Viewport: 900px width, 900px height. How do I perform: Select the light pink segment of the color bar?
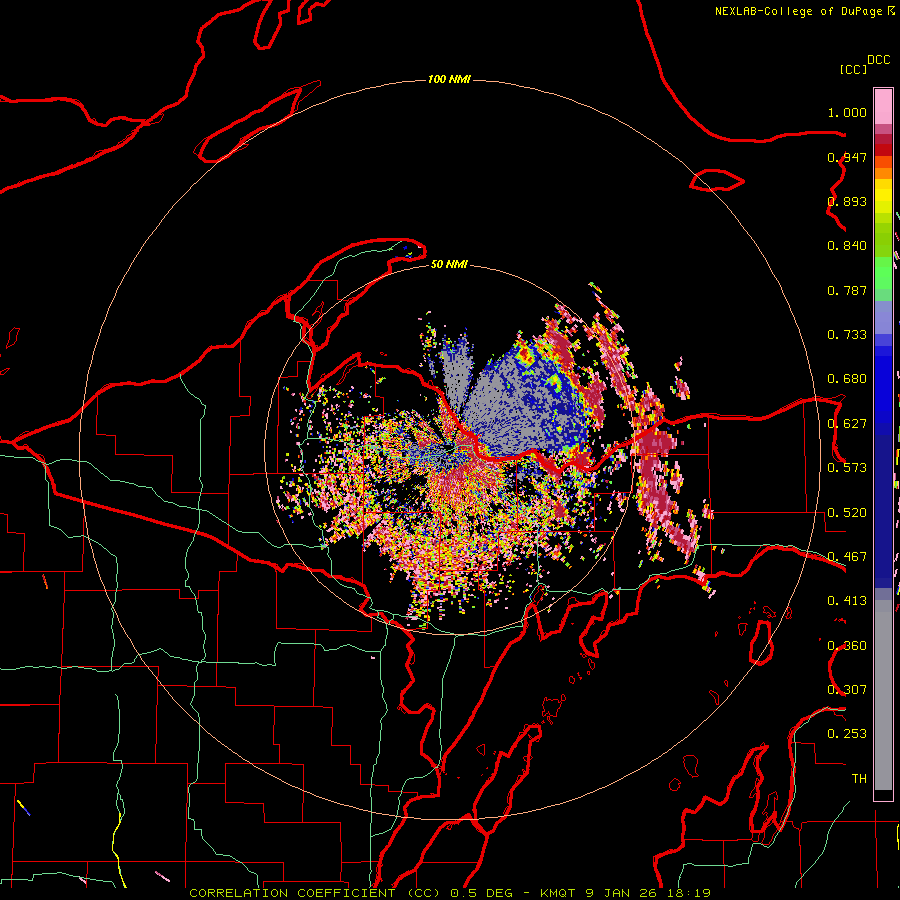click(883, 107)
